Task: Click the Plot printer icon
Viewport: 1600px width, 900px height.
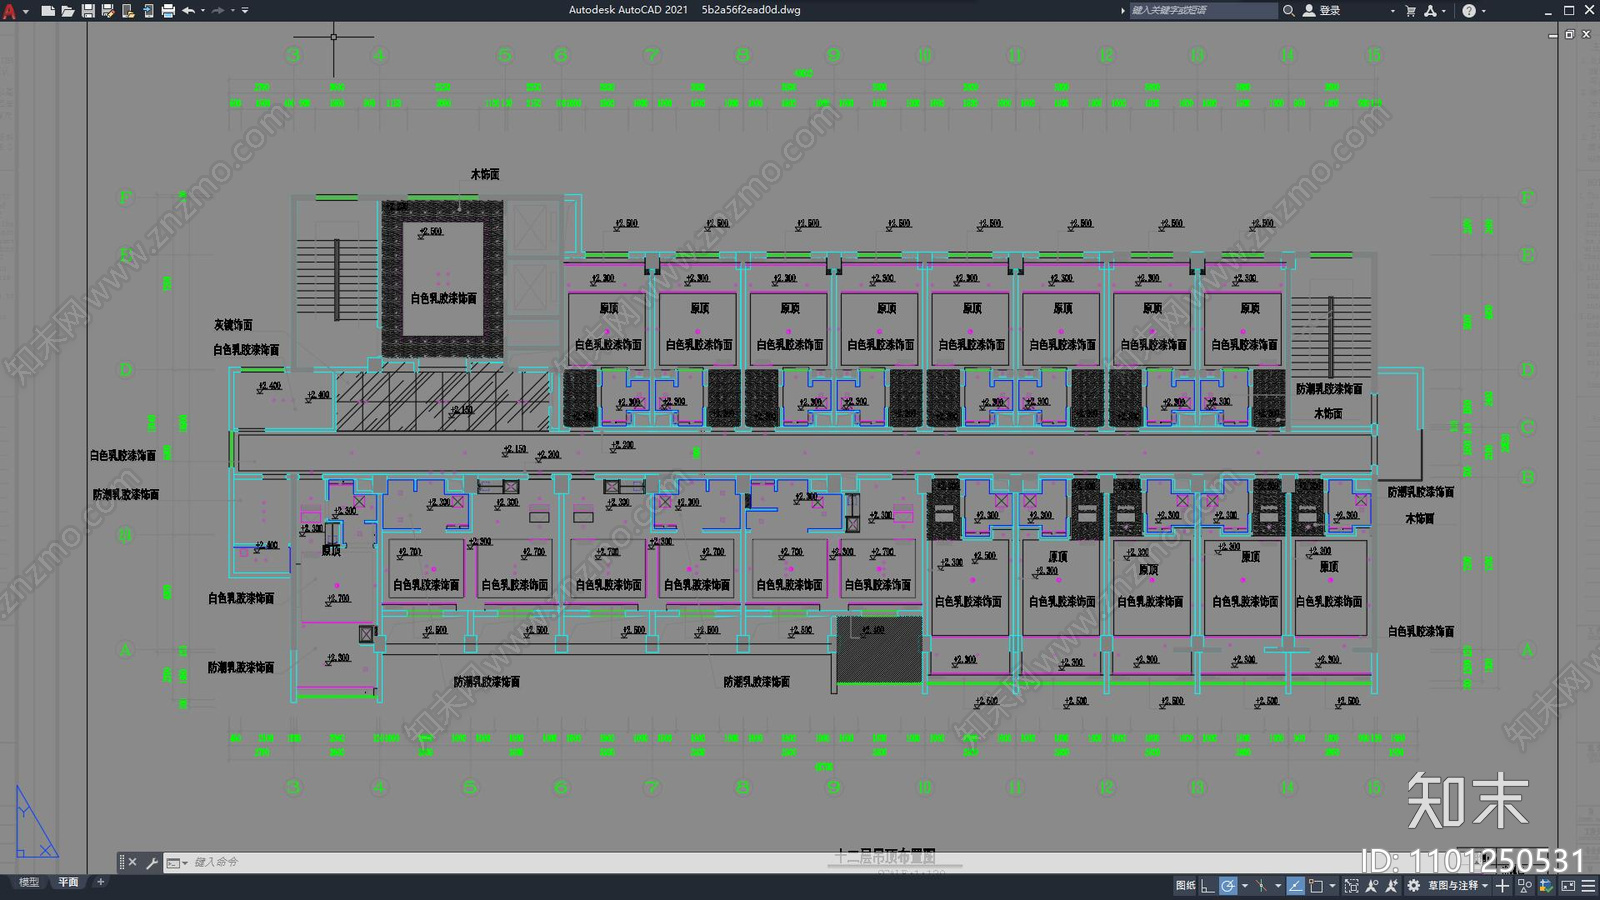Action: (x=168, y=11)
